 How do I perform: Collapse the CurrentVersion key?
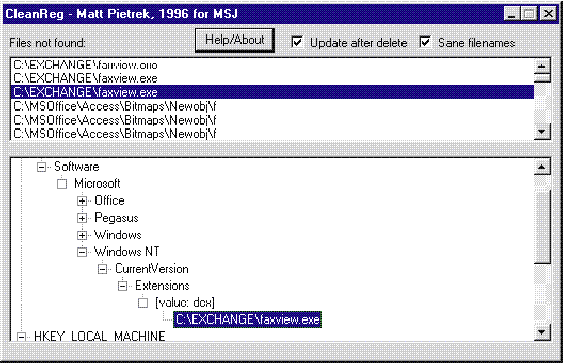pyautogui.click(x=103, y=269)
